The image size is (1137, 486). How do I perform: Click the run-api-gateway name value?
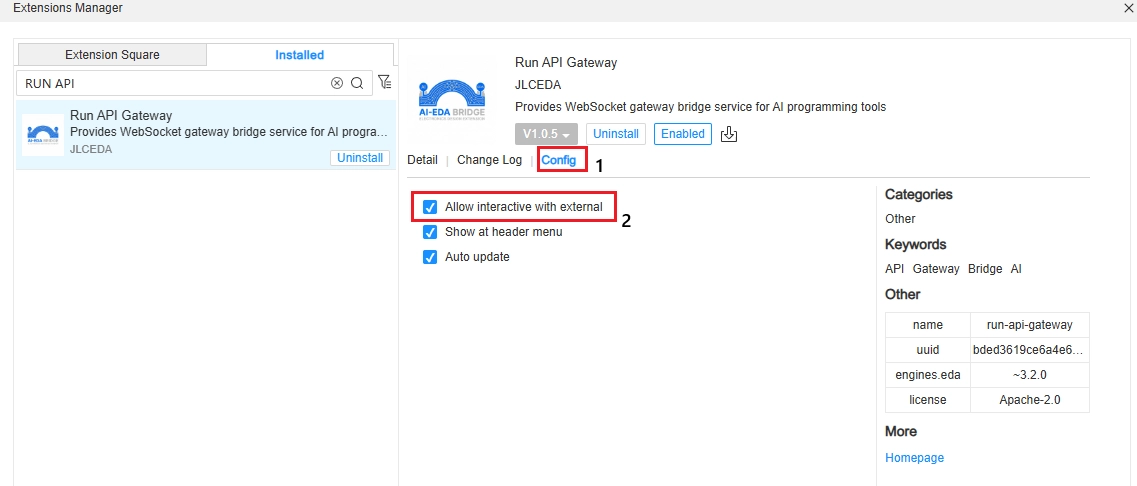tap(1030, 325)
